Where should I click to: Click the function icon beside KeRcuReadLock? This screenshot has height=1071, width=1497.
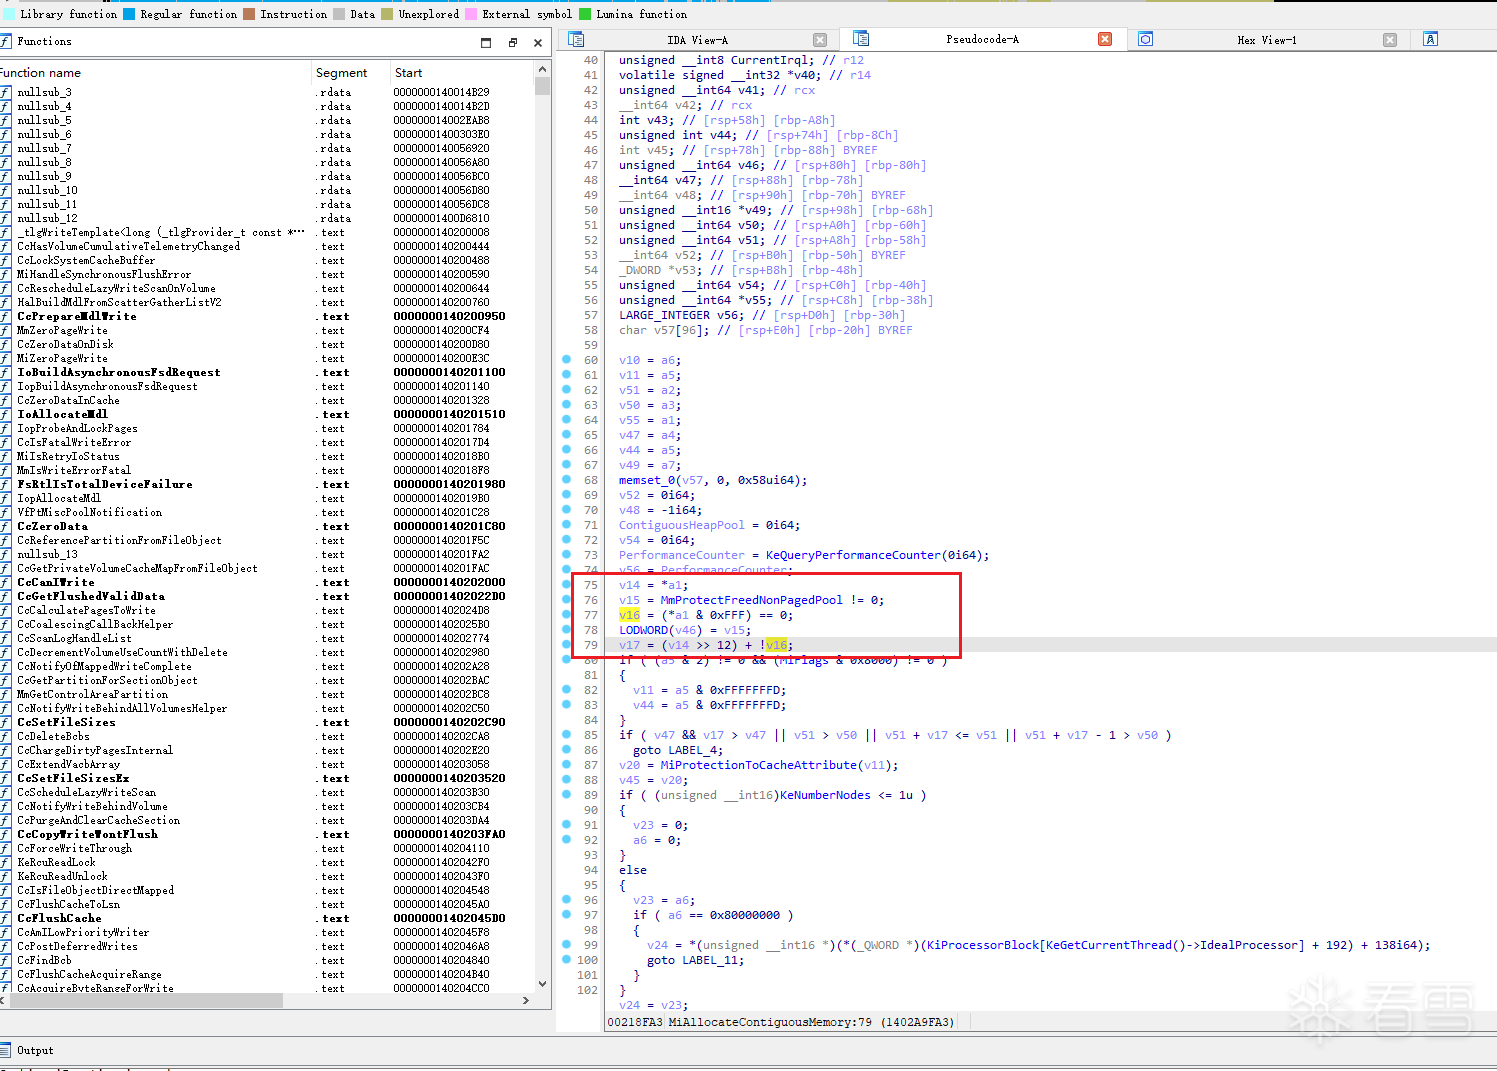tap(5, 862)
